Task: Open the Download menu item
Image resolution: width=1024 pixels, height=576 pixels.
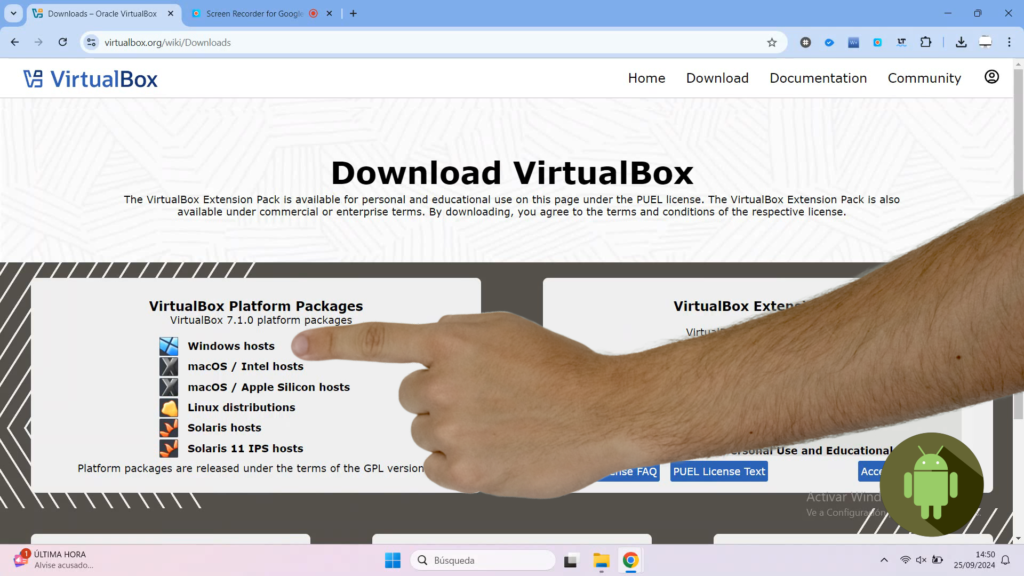Action: tap(717, 78)
